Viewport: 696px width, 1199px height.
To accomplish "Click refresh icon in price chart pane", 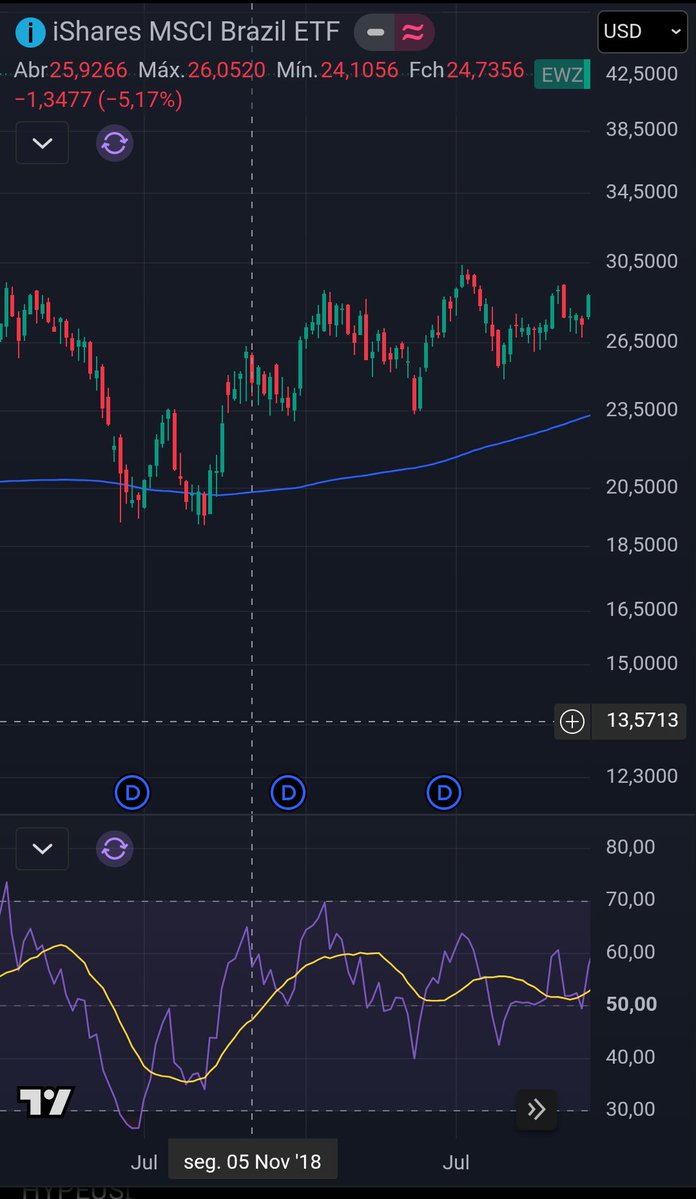I will (115, 143).
